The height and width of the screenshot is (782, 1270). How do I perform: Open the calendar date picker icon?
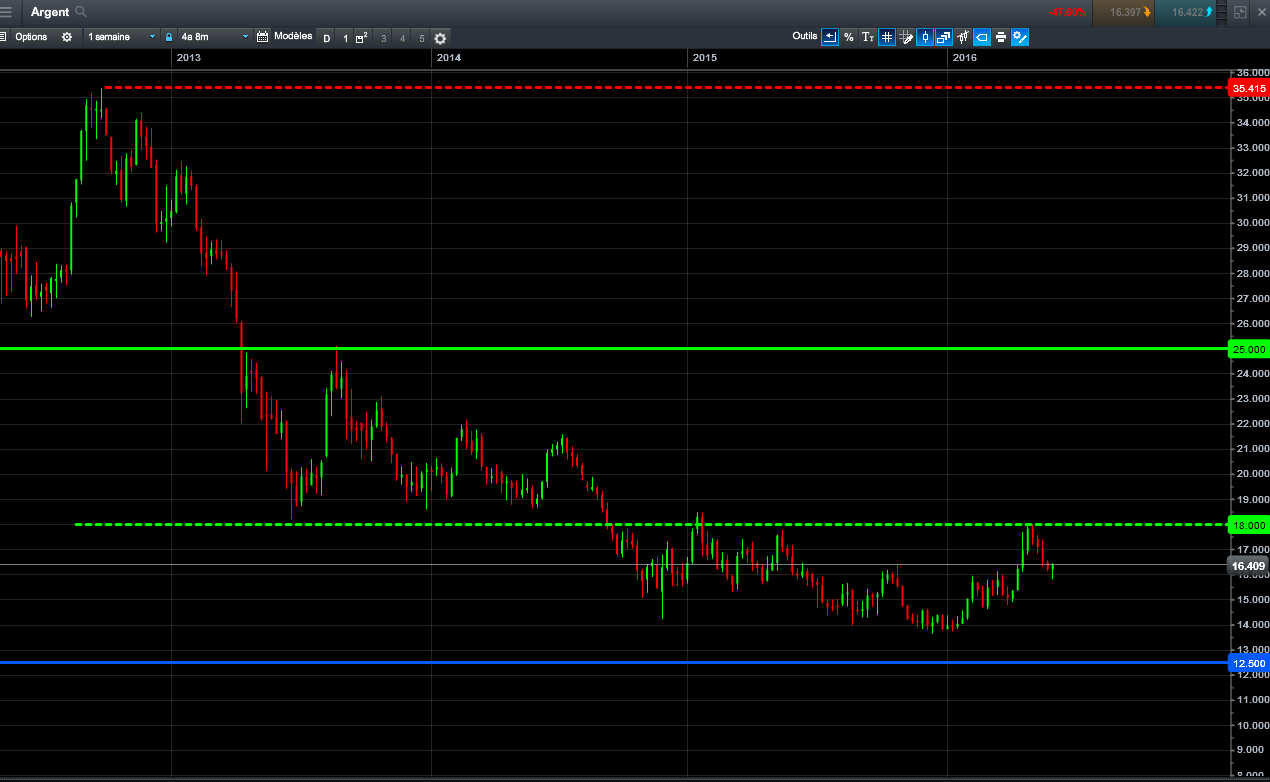coord(263,37)
